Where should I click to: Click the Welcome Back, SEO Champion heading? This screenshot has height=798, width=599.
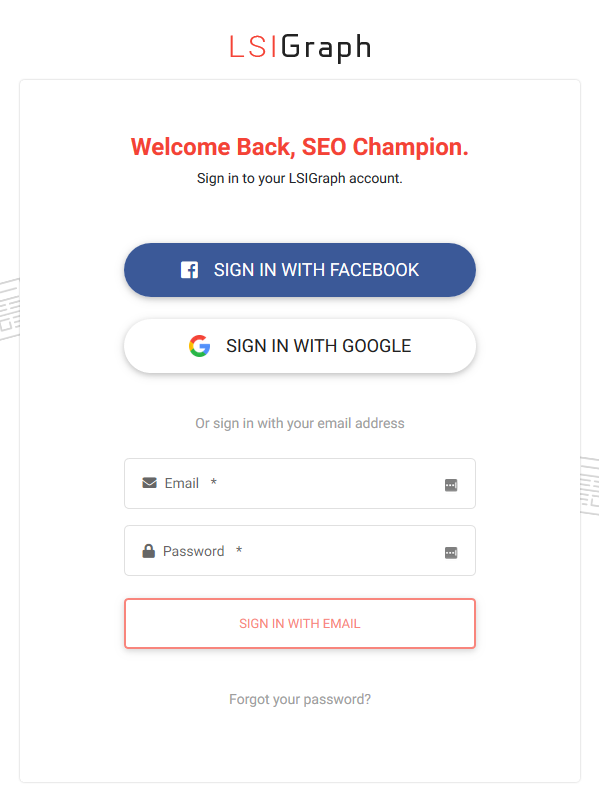[300, 147]
